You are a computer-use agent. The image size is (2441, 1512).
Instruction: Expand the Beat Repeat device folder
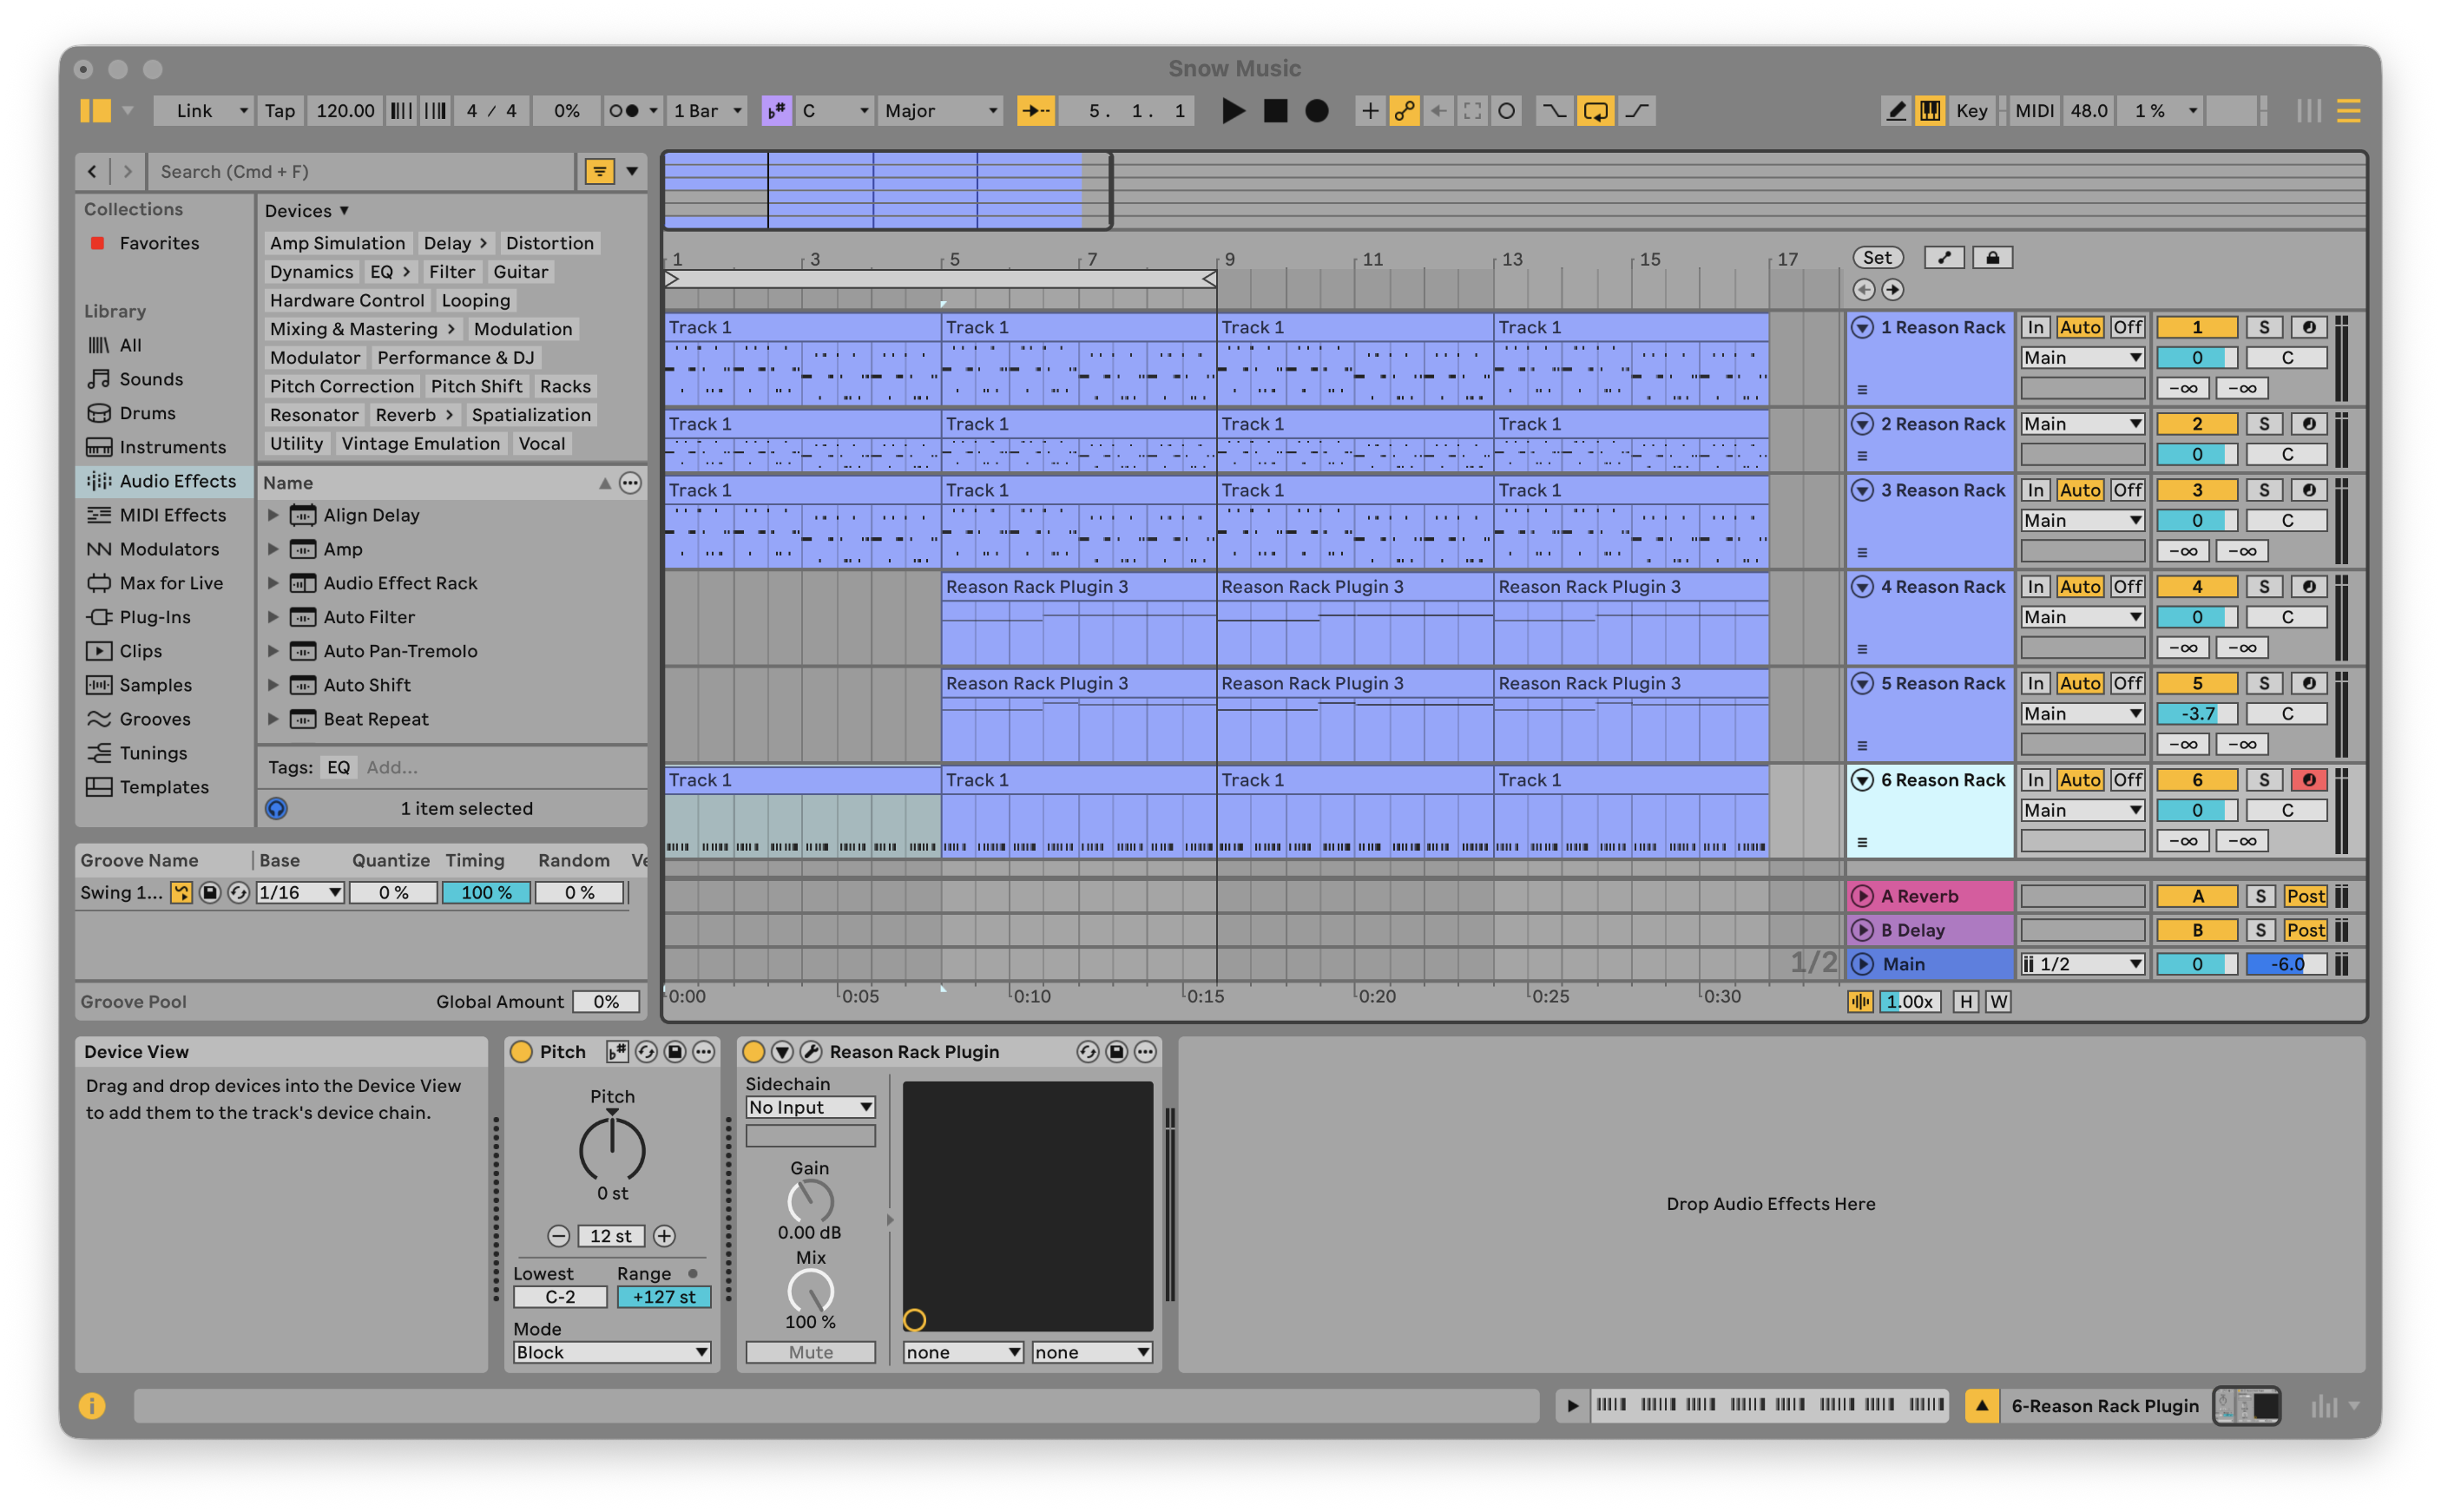pyautogui.click(x=273, y=719)
